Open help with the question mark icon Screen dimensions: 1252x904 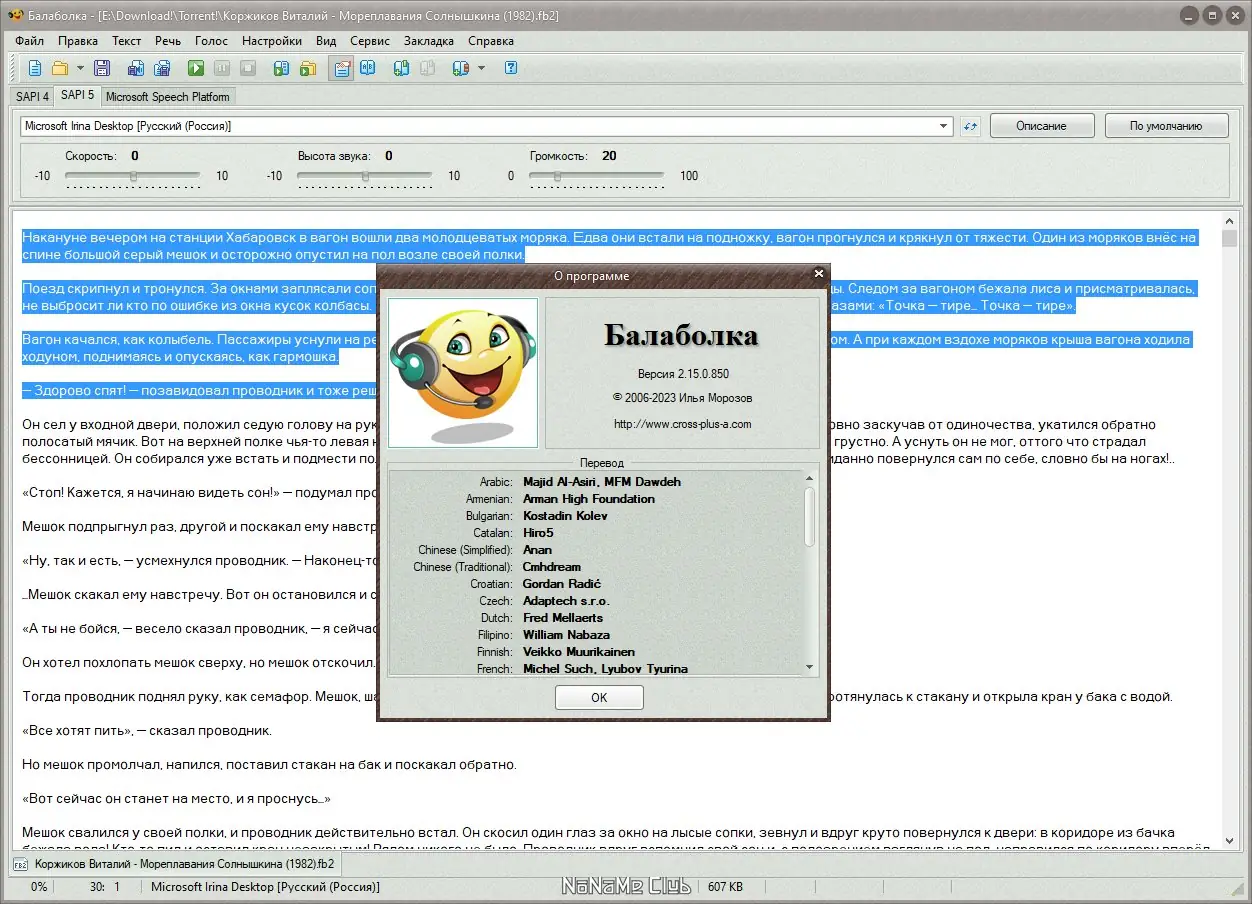coord(511,68)
